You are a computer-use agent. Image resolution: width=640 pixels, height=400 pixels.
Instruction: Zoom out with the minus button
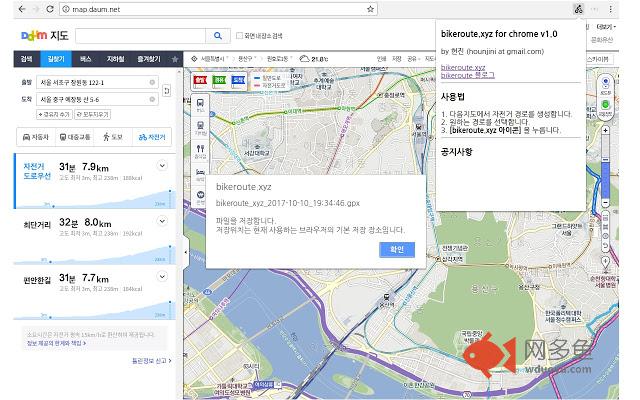coord(605,203)
